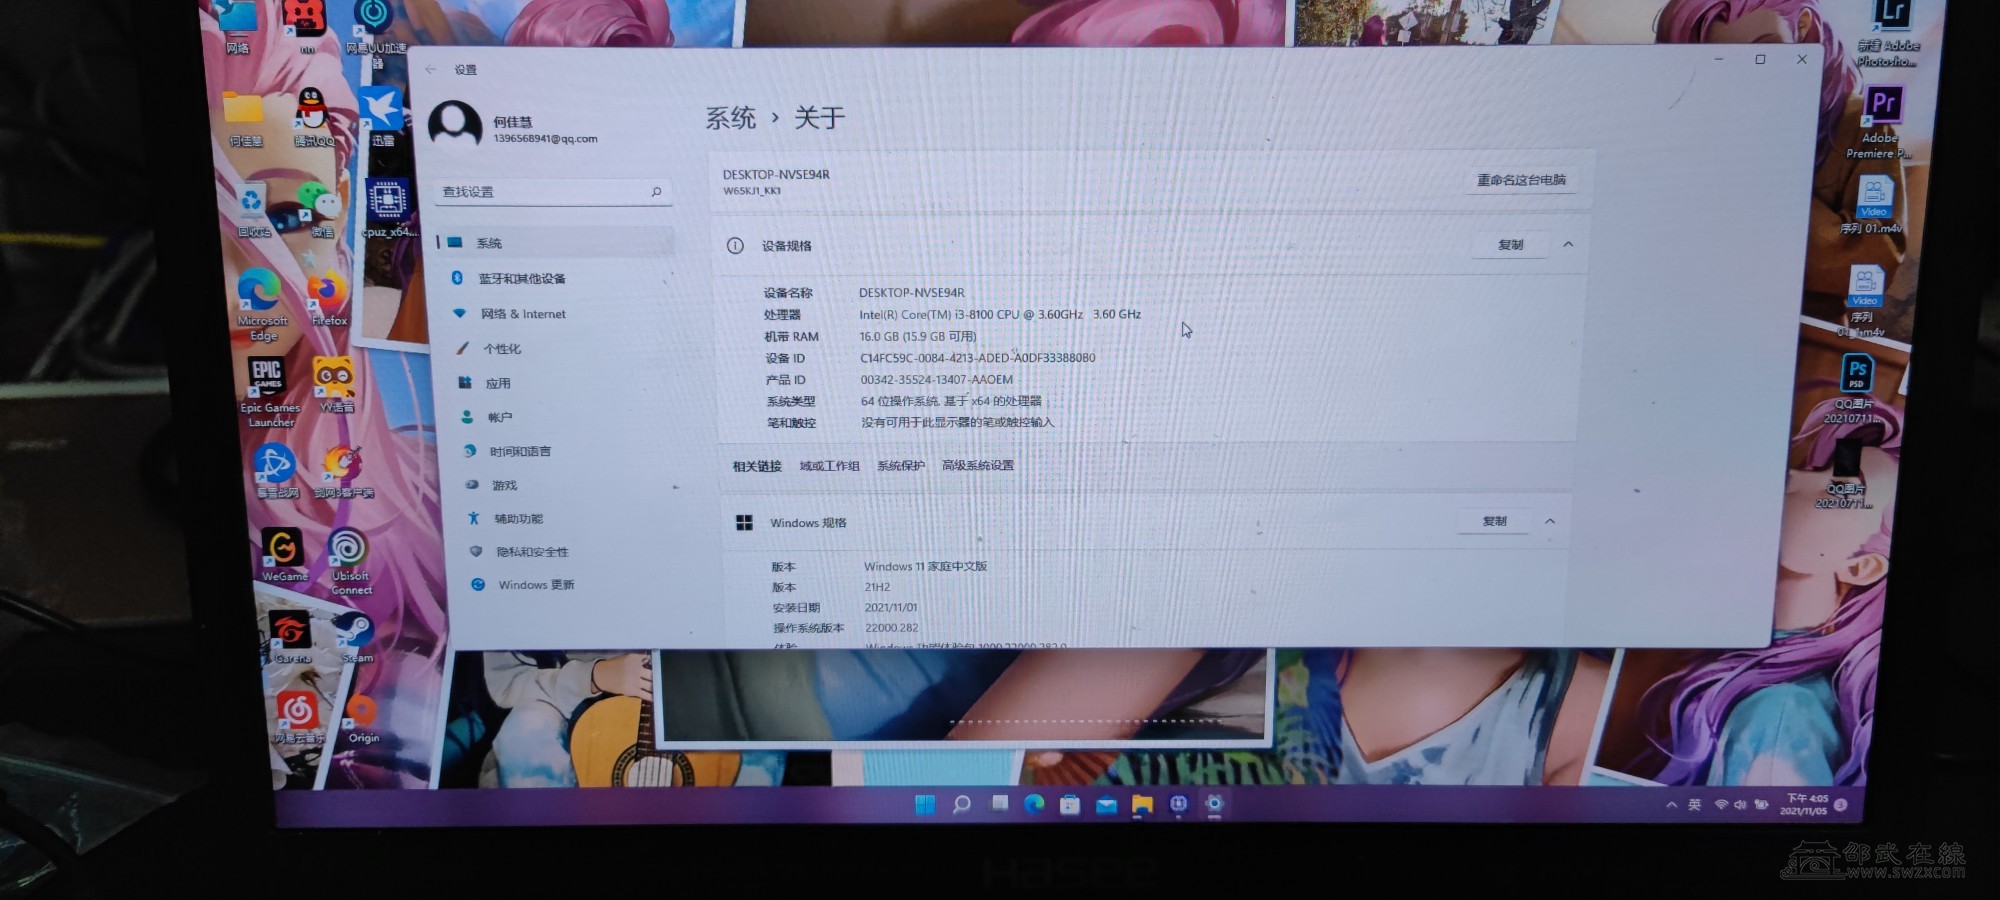
Task: Copy device specs with 复制 button
Action: pyautogui.click(x=1510, y=245)
